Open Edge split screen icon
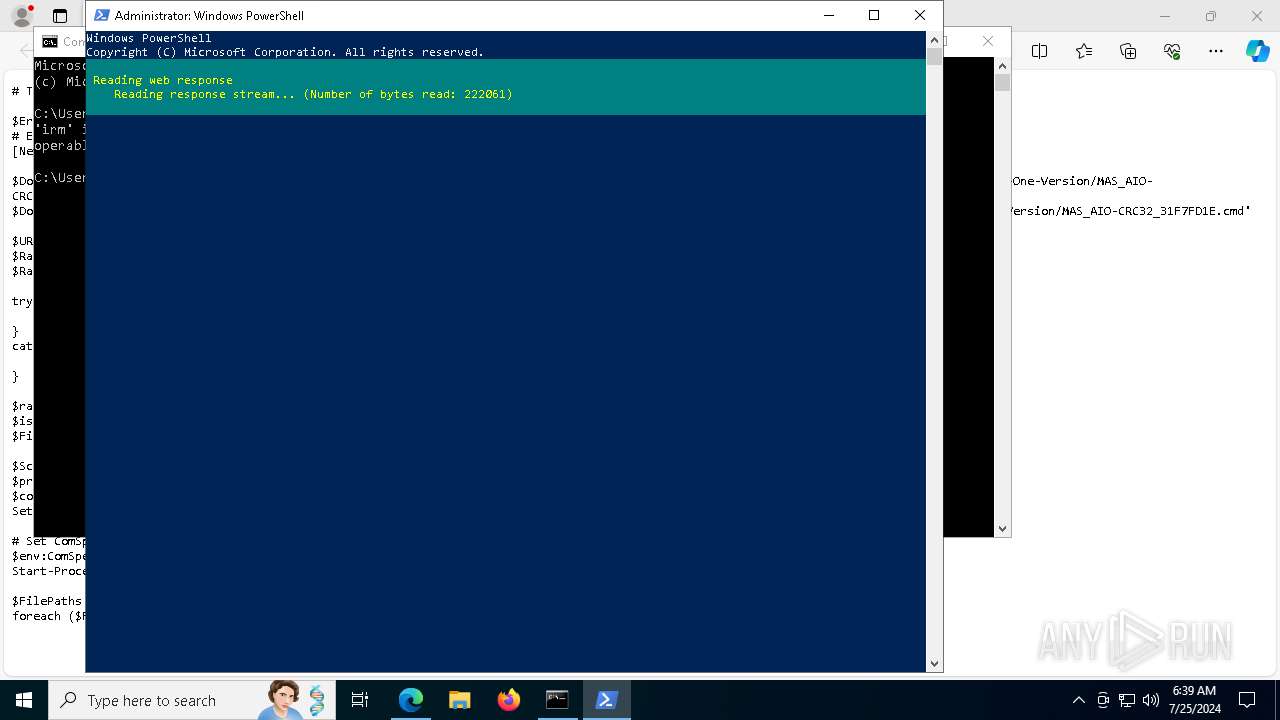Screen dimensions: 1280x720 1039,51
